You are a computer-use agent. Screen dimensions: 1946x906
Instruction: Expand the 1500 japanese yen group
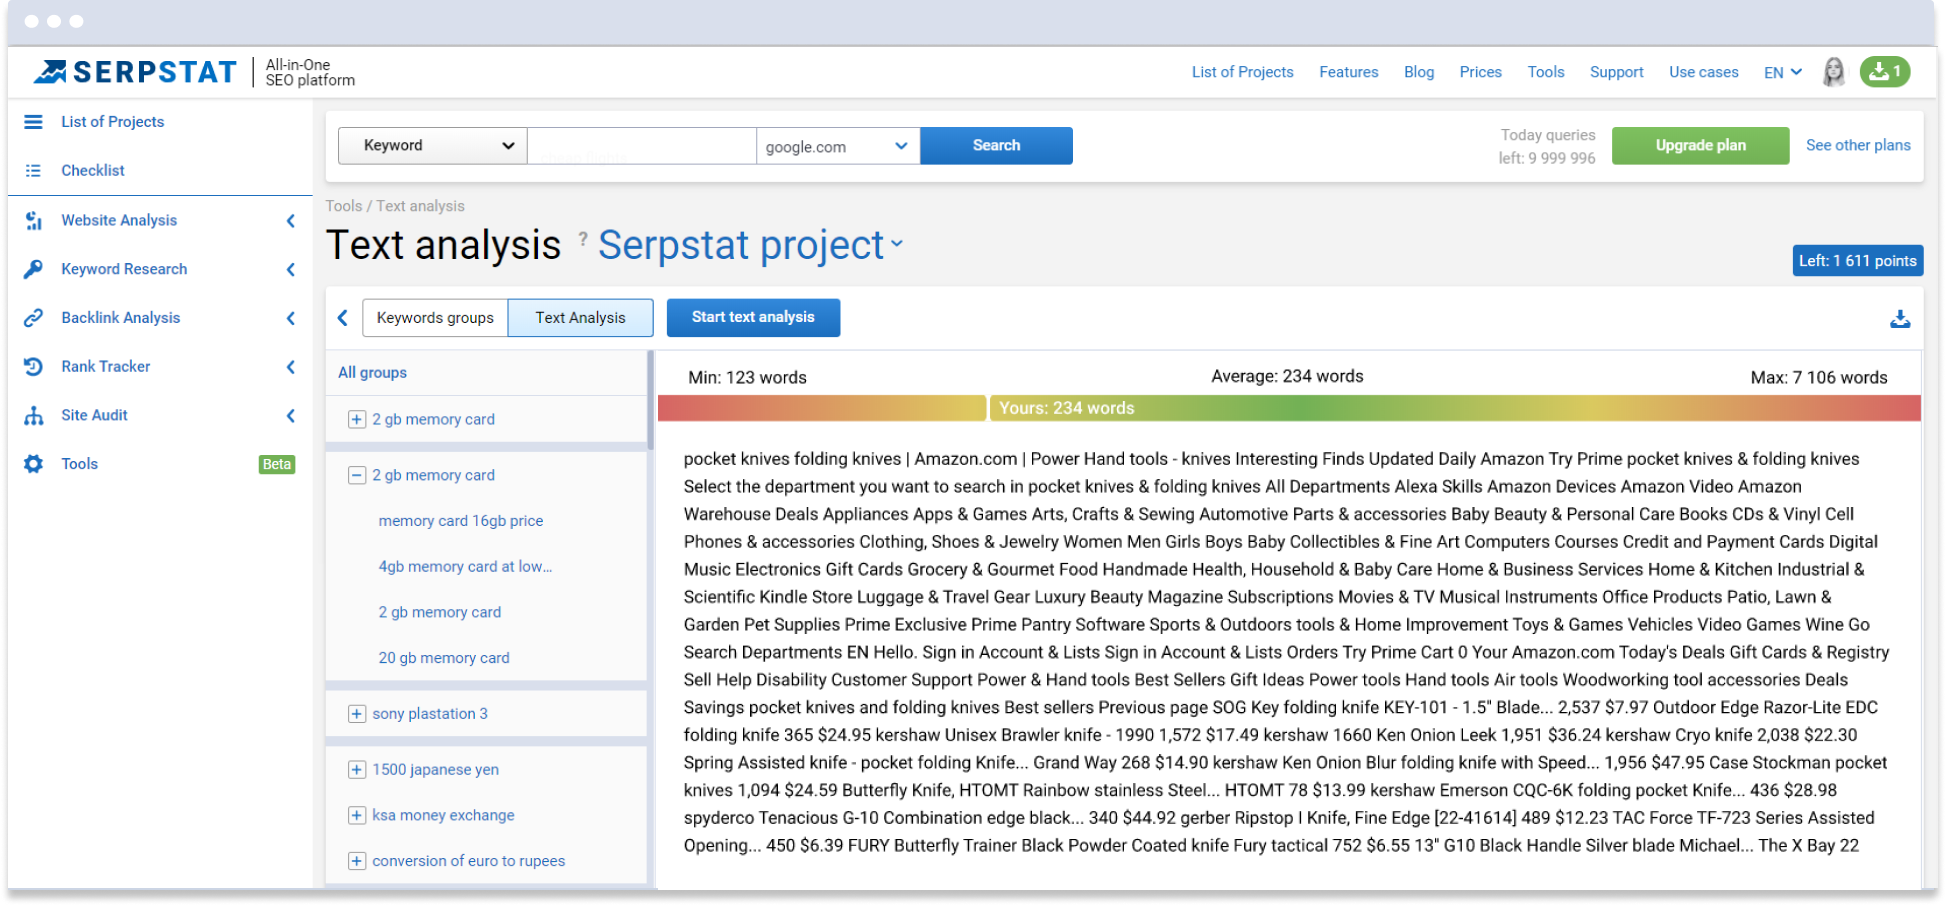[x=356, y=770]
